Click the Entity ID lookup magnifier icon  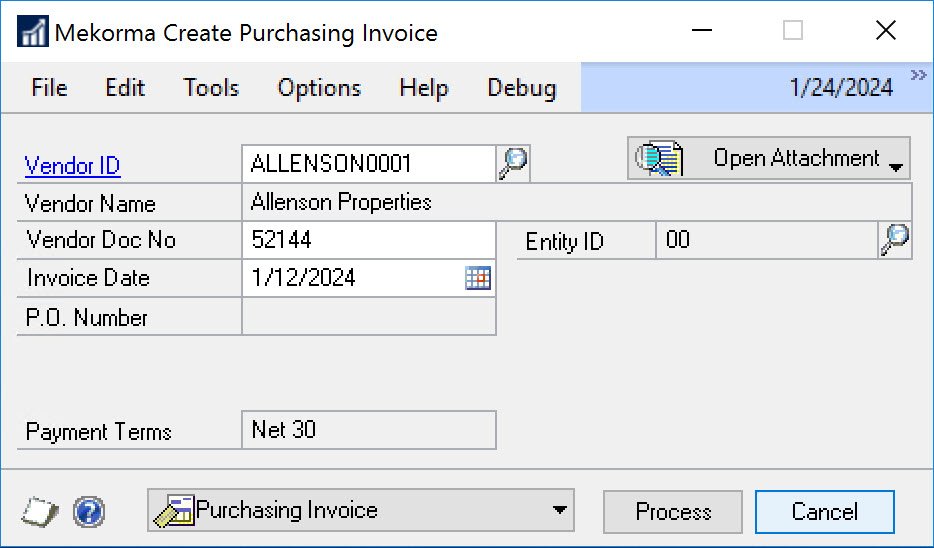pos(896,240)
